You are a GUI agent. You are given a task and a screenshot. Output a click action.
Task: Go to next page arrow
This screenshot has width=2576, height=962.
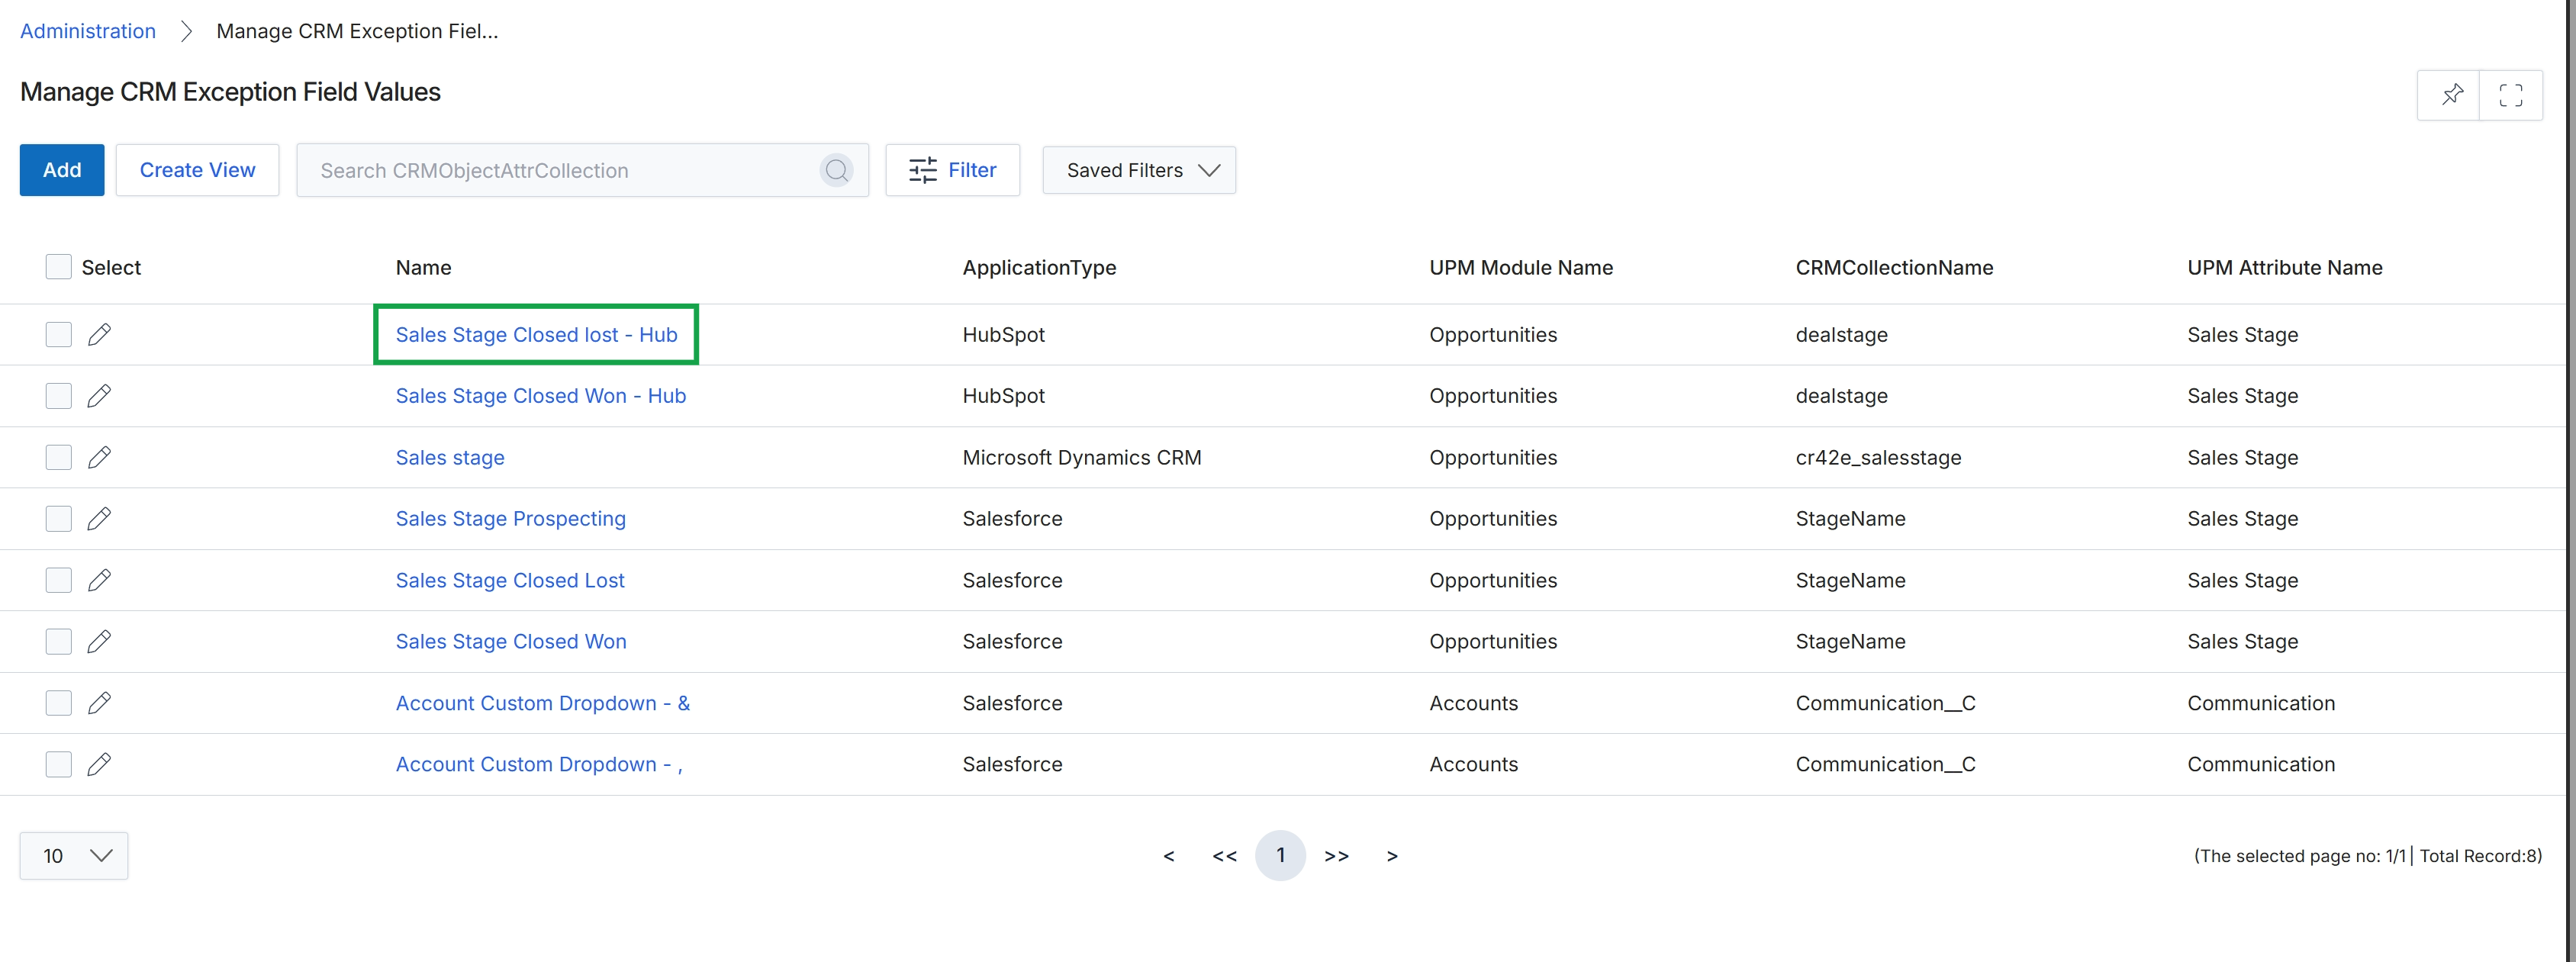1392,856
